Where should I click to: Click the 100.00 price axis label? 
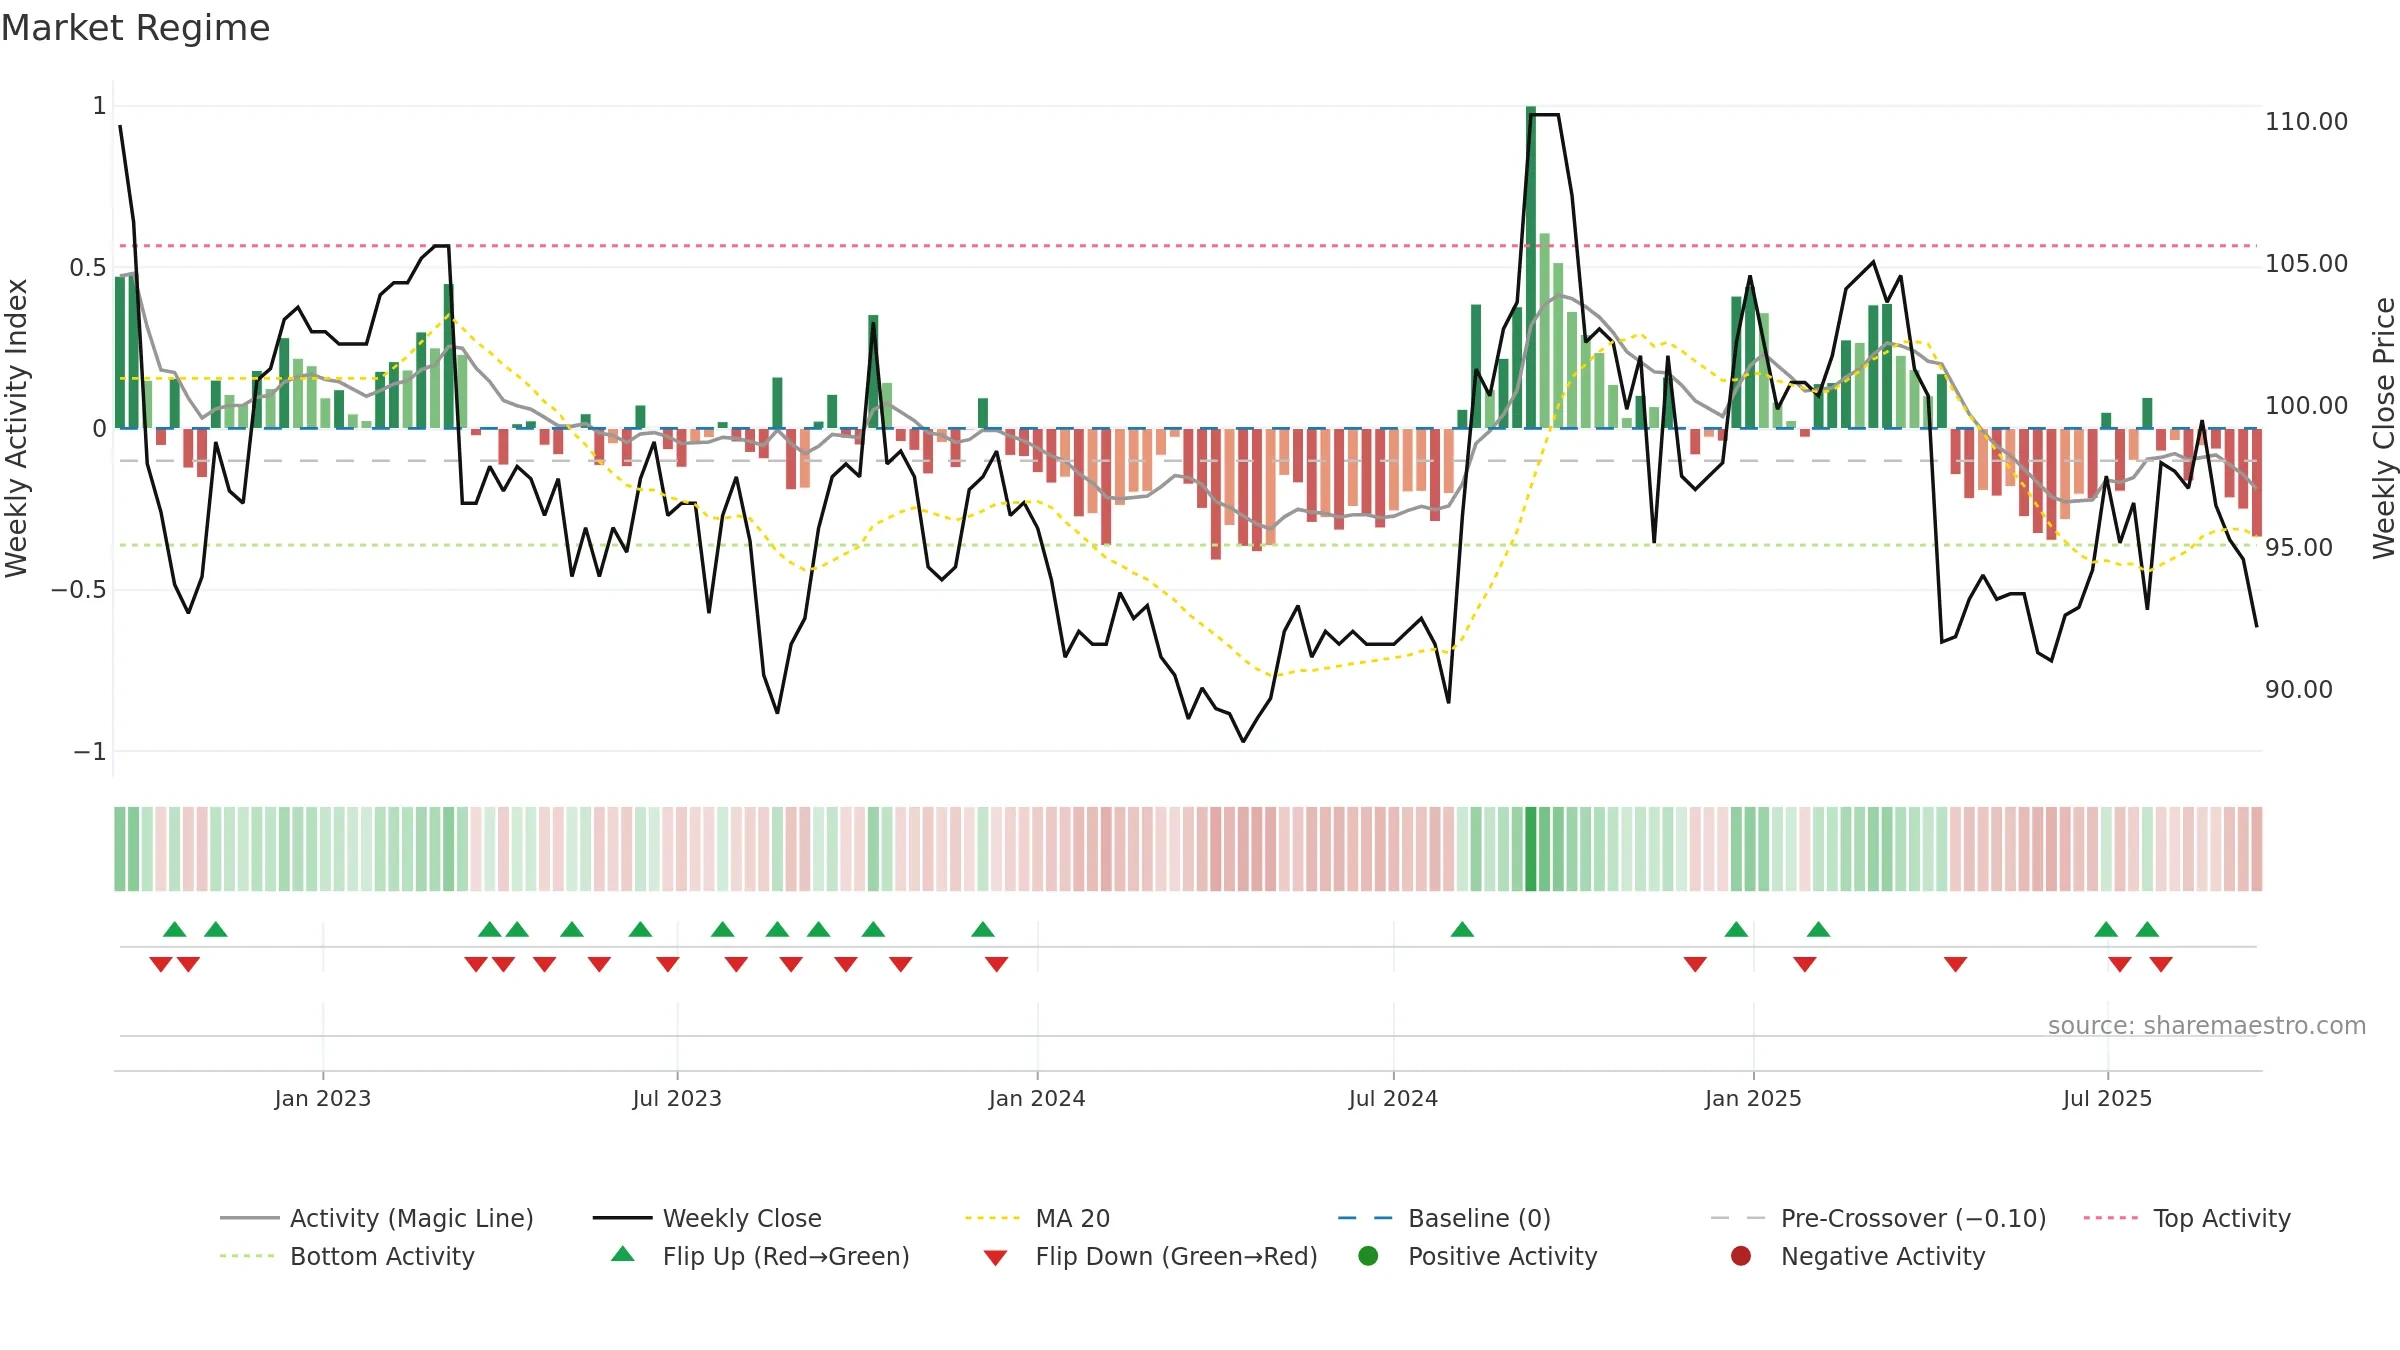click(x=2306, y=406)
